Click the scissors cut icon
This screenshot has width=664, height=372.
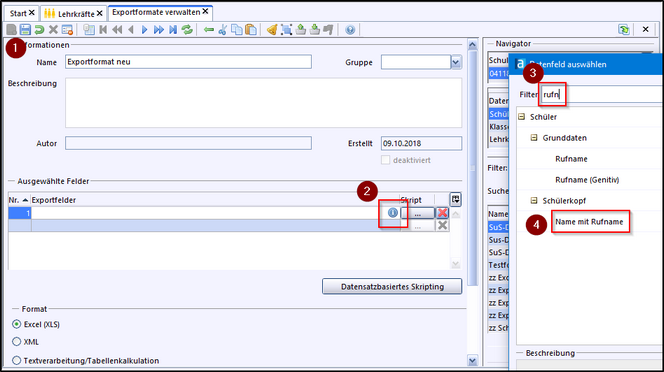tap(222, 29)
